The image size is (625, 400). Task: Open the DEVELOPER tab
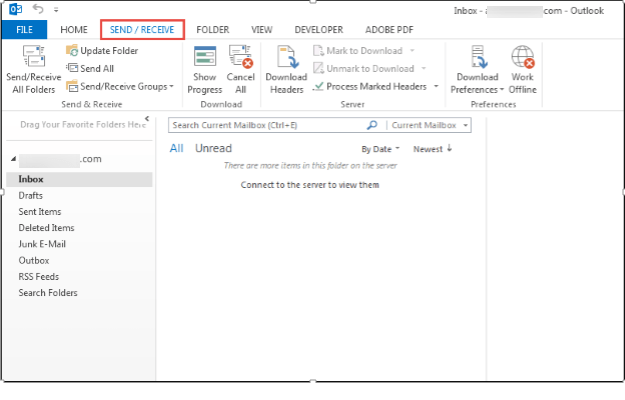[319, 29]
